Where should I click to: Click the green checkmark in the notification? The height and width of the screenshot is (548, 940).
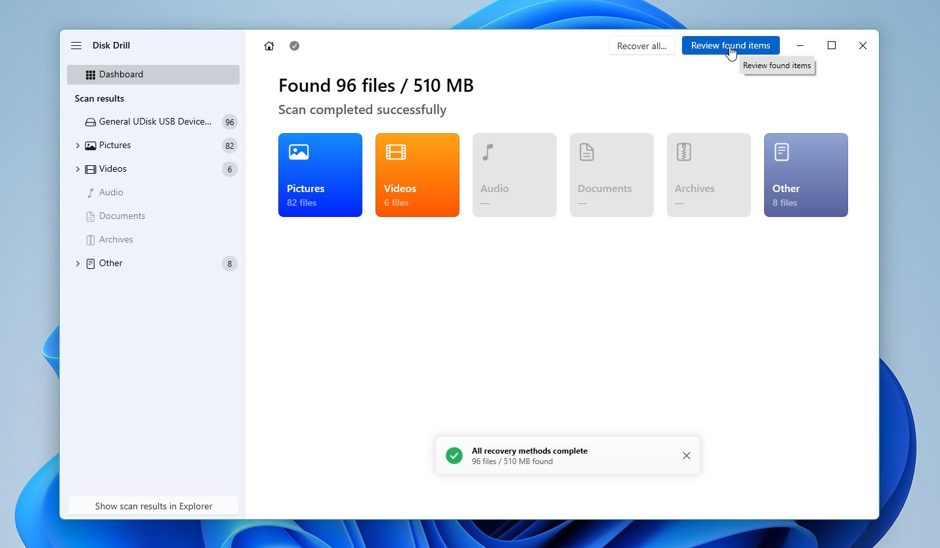(454, 456)
